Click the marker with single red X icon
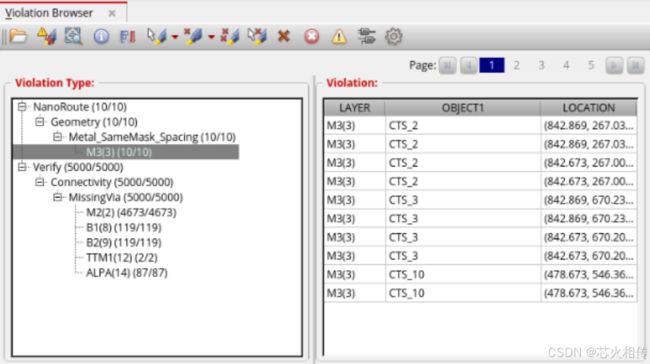The width and height of the screenshot is (650, 364). [x=193, y=36]
